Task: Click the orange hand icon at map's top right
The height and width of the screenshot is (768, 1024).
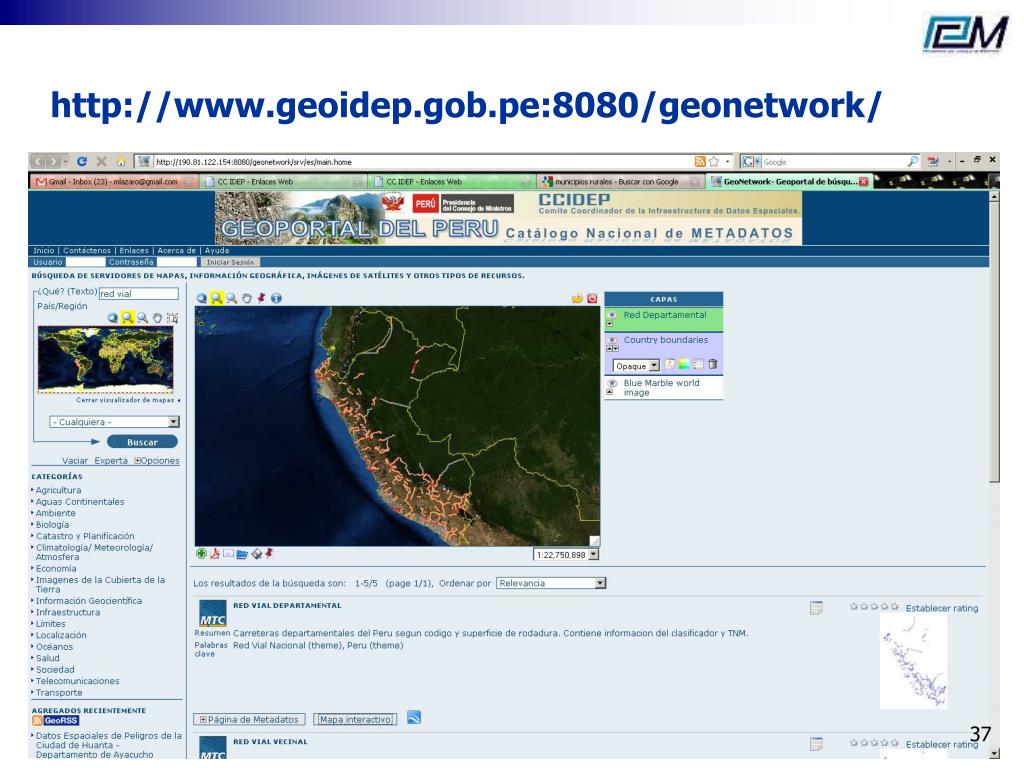Action: pos(577,298)
